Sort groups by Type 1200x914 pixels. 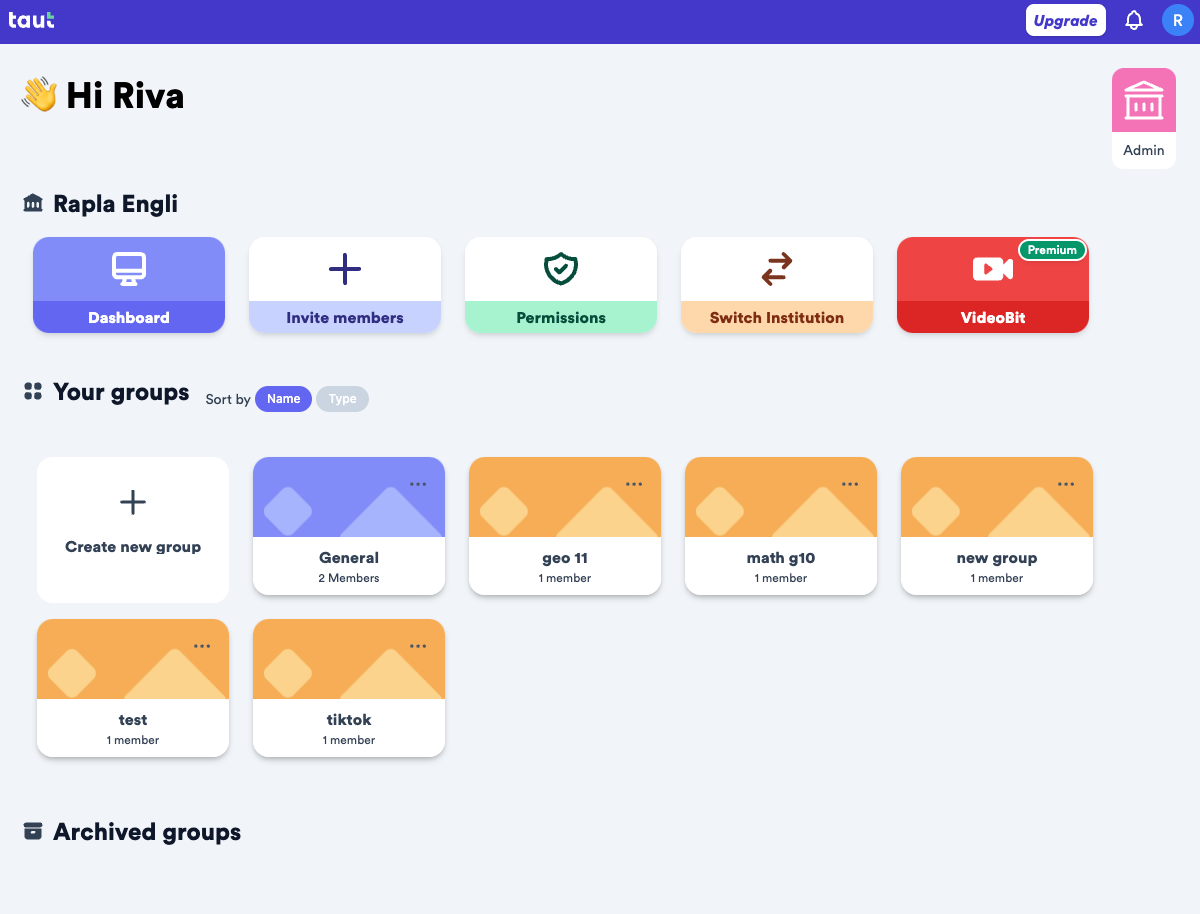coord(342,399)
